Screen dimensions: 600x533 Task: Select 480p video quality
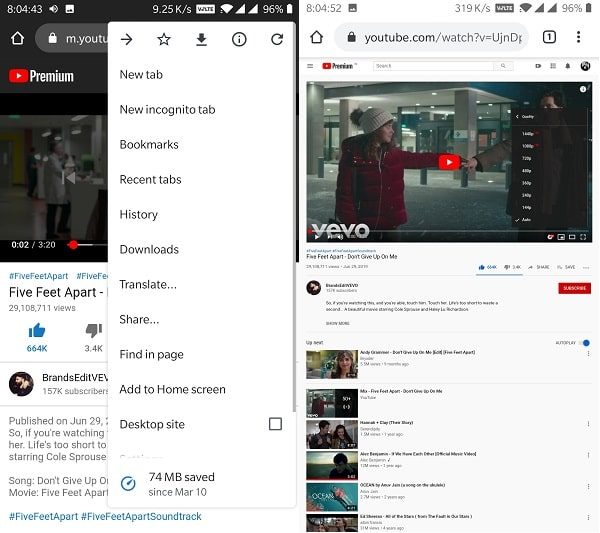point(527,171)
